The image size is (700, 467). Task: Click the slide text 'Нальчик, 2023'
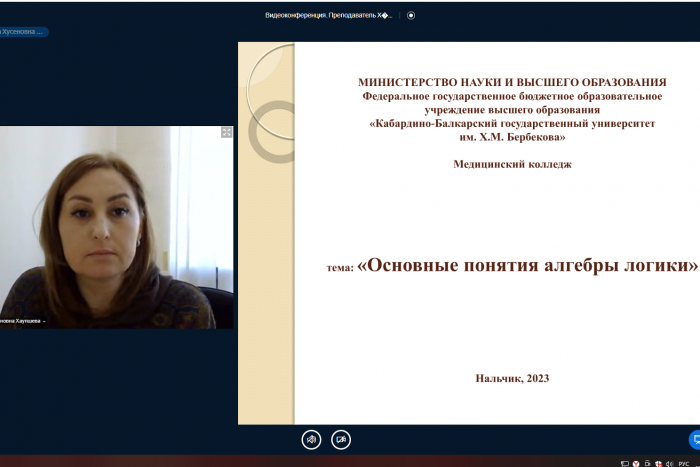(512, 379)
